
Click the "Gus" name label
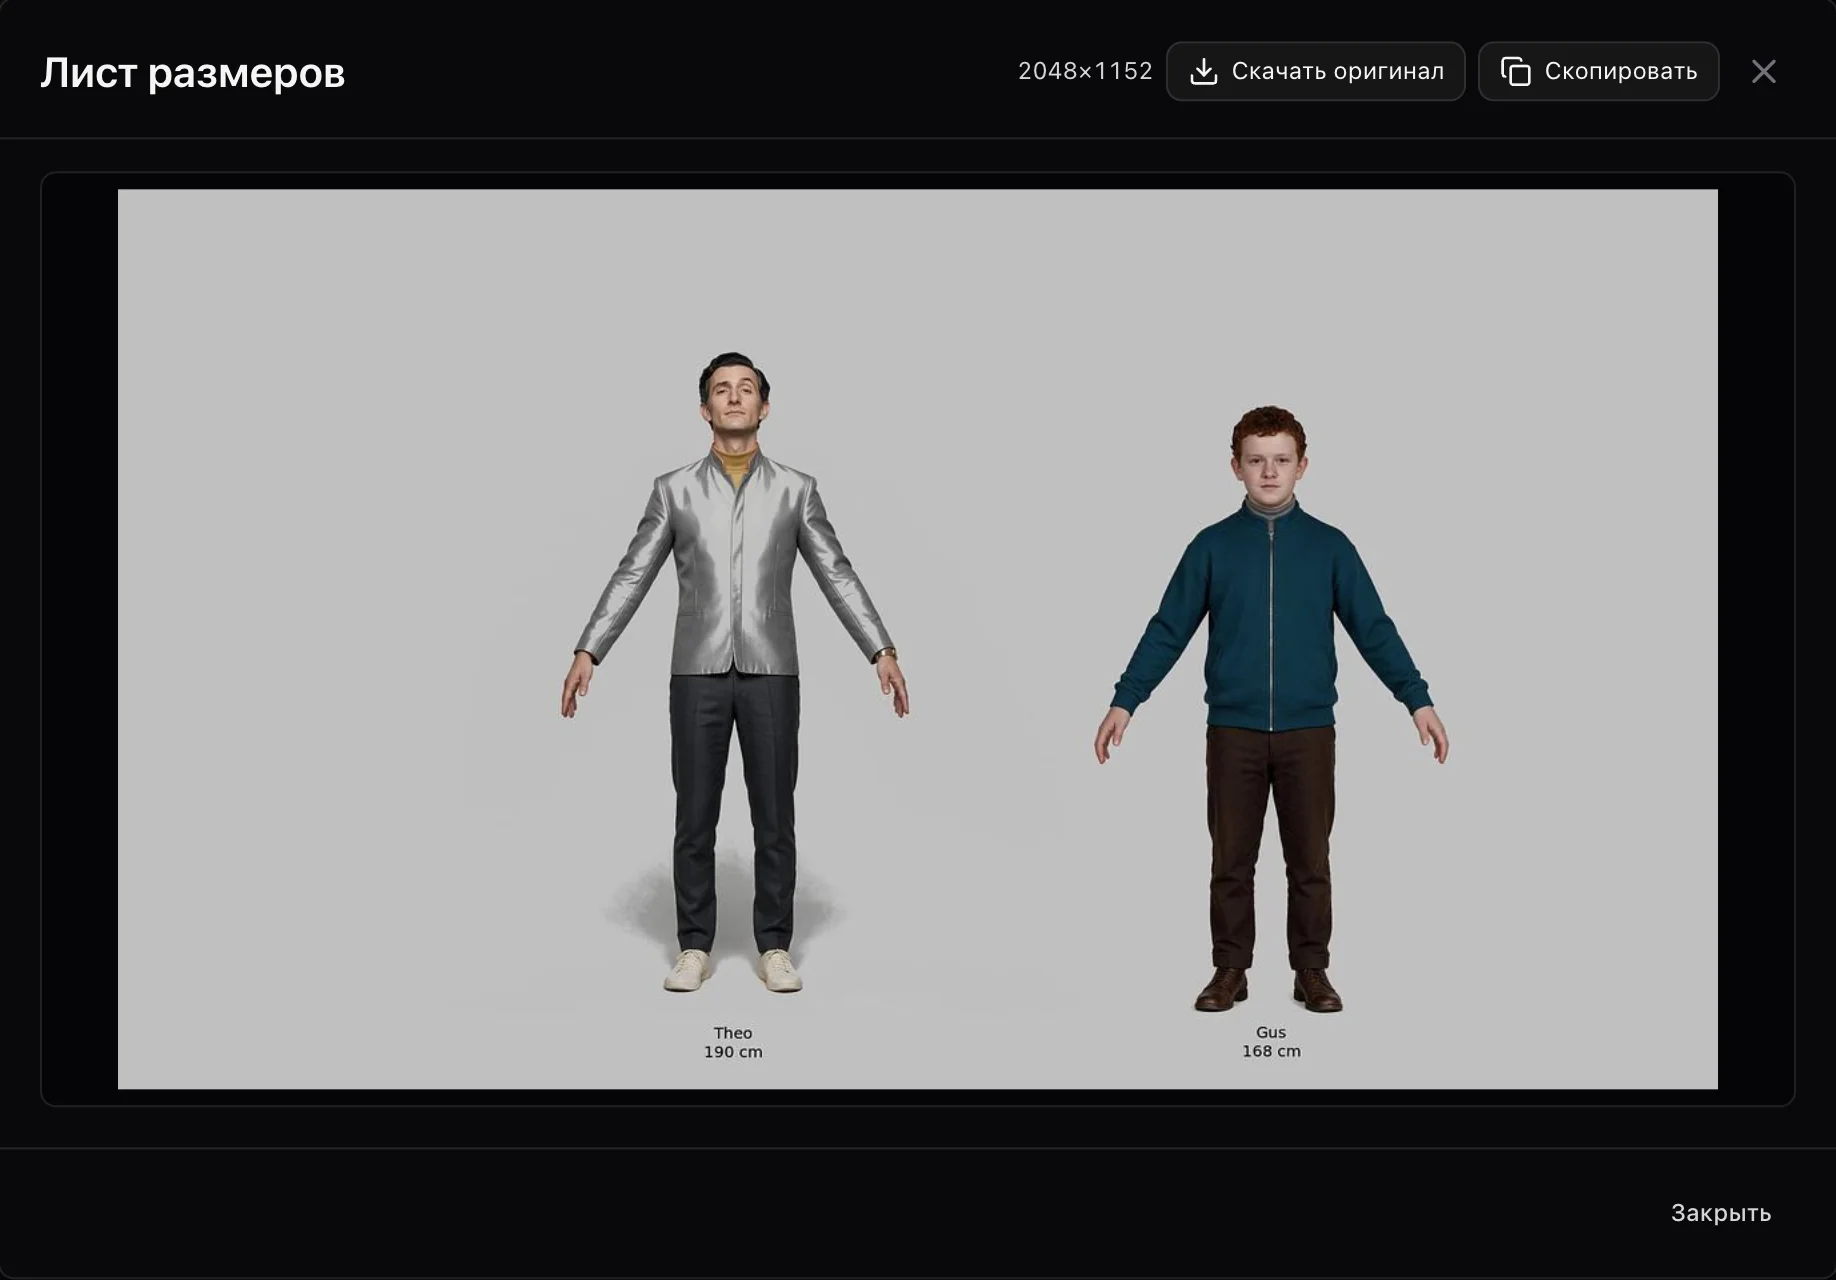pos(1271,1032)
